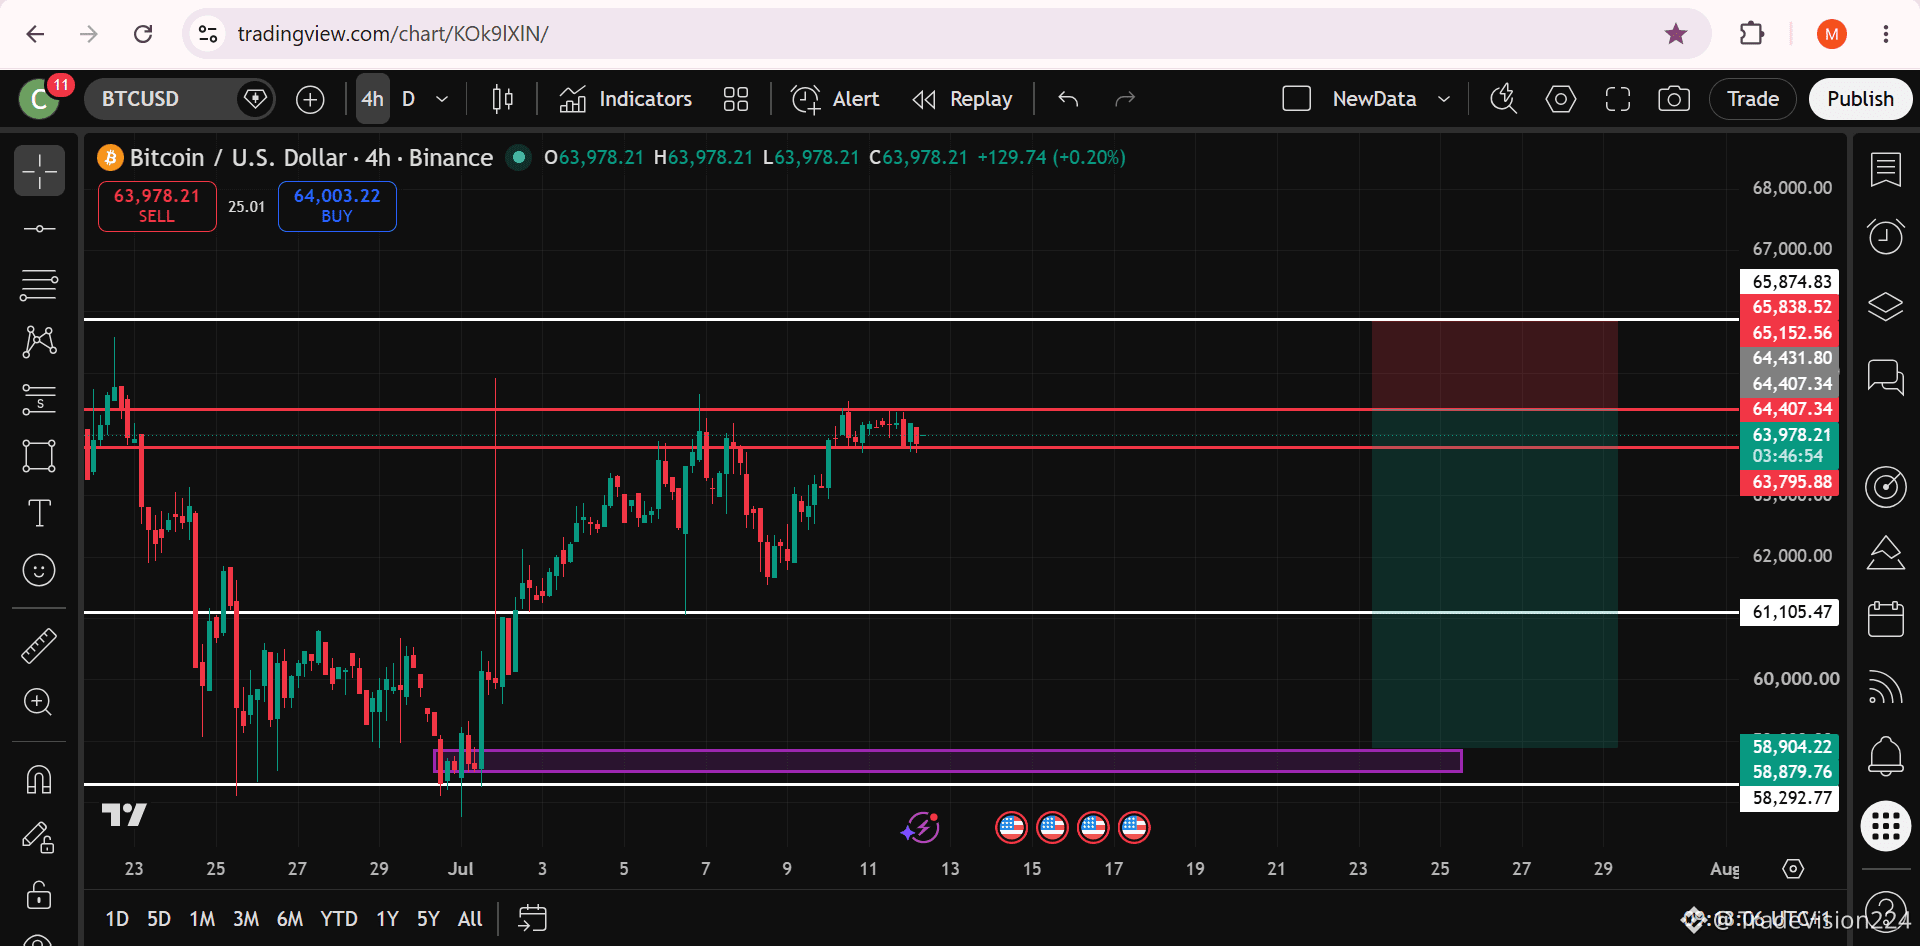Start bar Replay mode

[962, 99]
